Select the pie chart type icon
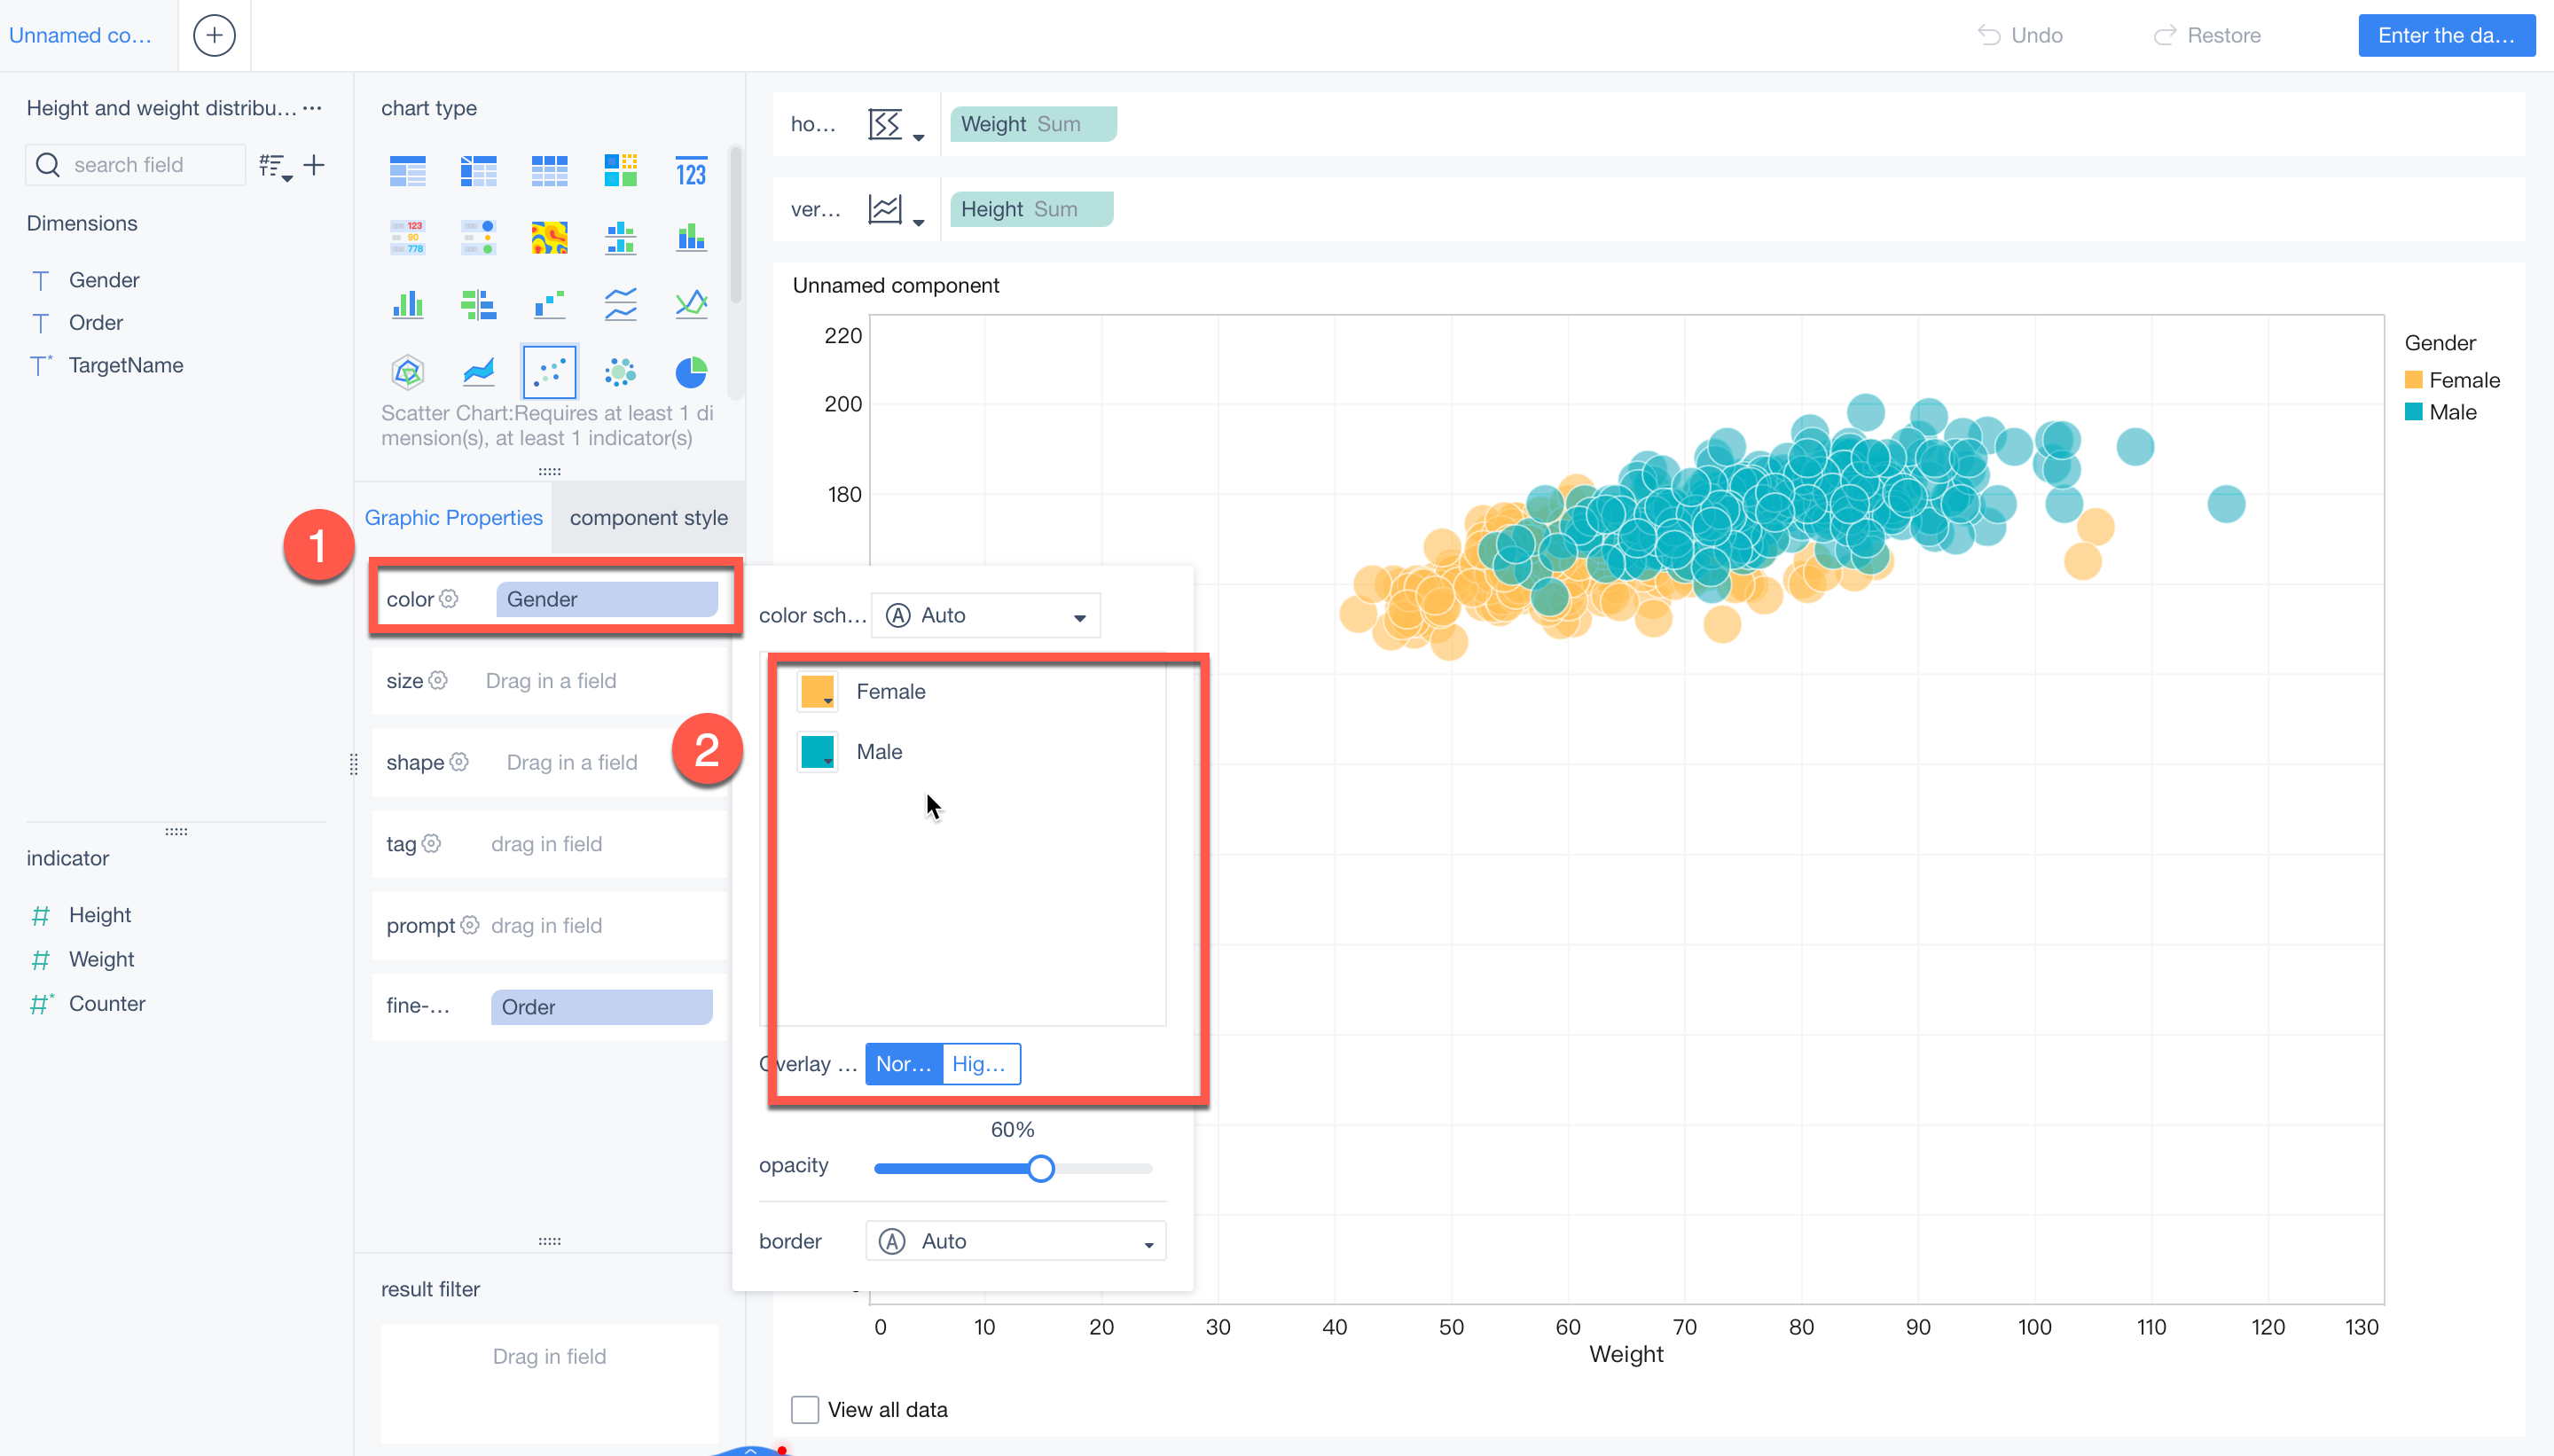 point(690,372)
